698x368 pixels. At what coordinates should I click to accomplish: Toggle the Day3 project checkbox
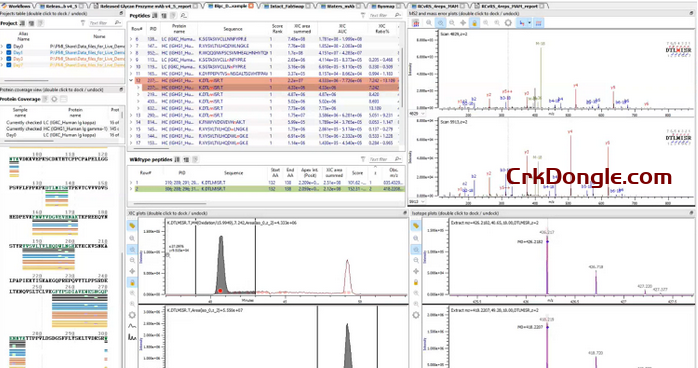click(9, 59)
